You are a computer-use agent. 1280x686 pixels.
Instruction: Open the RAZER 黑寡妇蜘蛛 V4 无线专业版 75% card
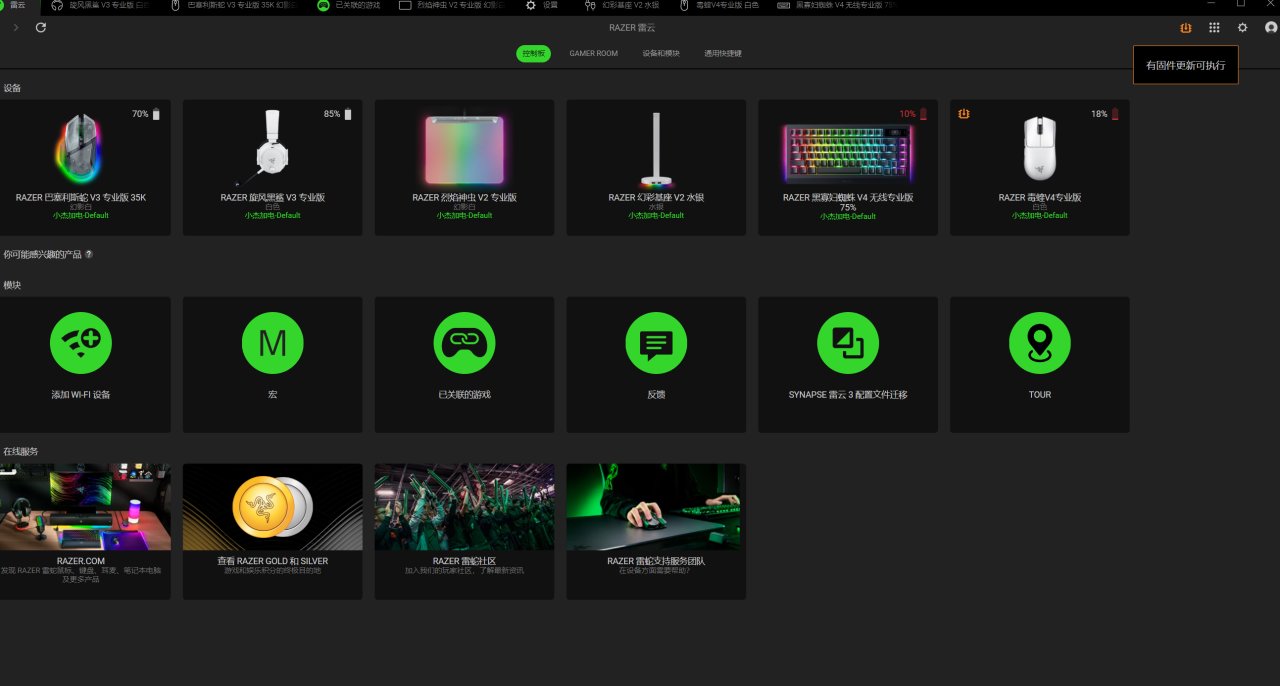(x=848, y=167)
